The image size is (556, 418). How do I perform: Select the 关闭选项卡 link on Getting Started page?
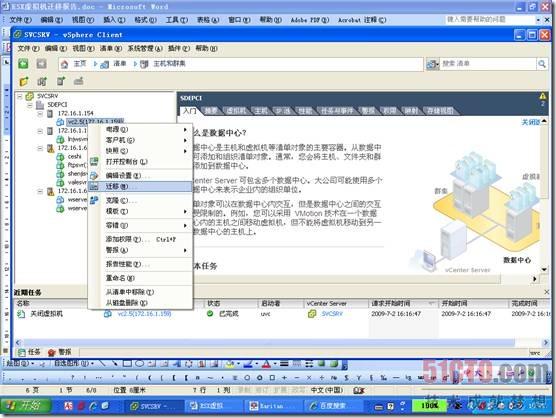pyautogui.click(x=530, y=122)
